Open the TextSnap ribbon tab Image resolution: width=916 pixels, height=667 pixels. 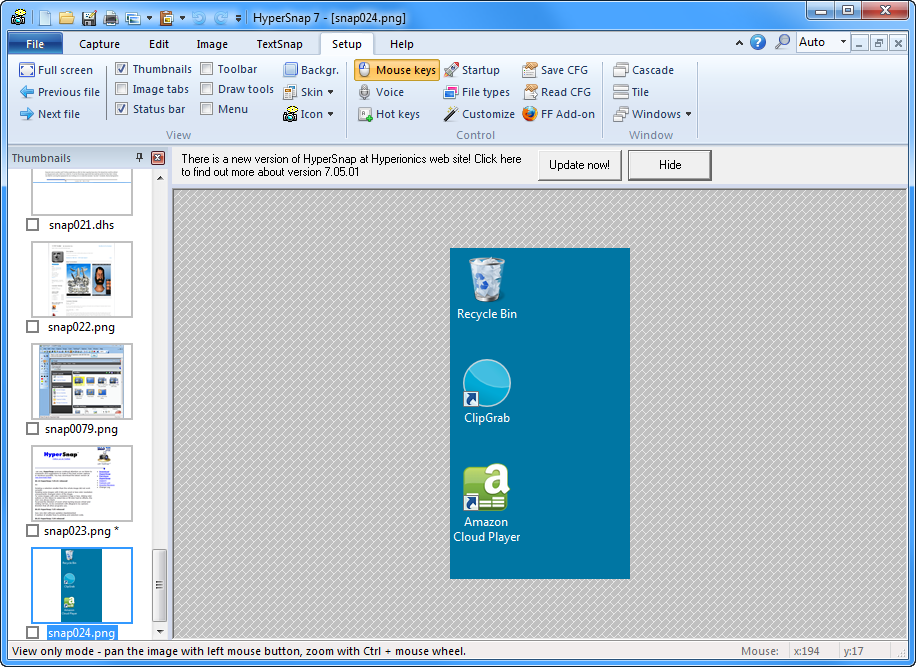tap(279, 44)
